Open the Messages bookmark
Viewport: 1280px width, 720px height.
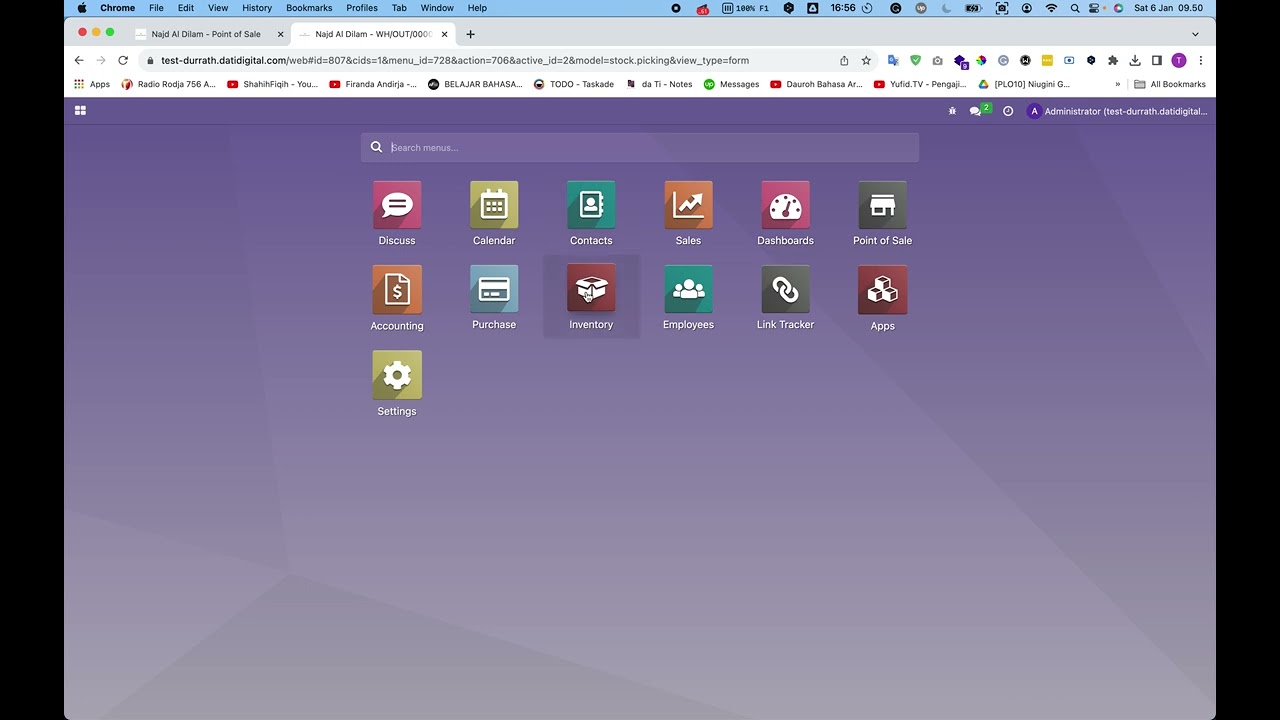[x=731, y=84]
